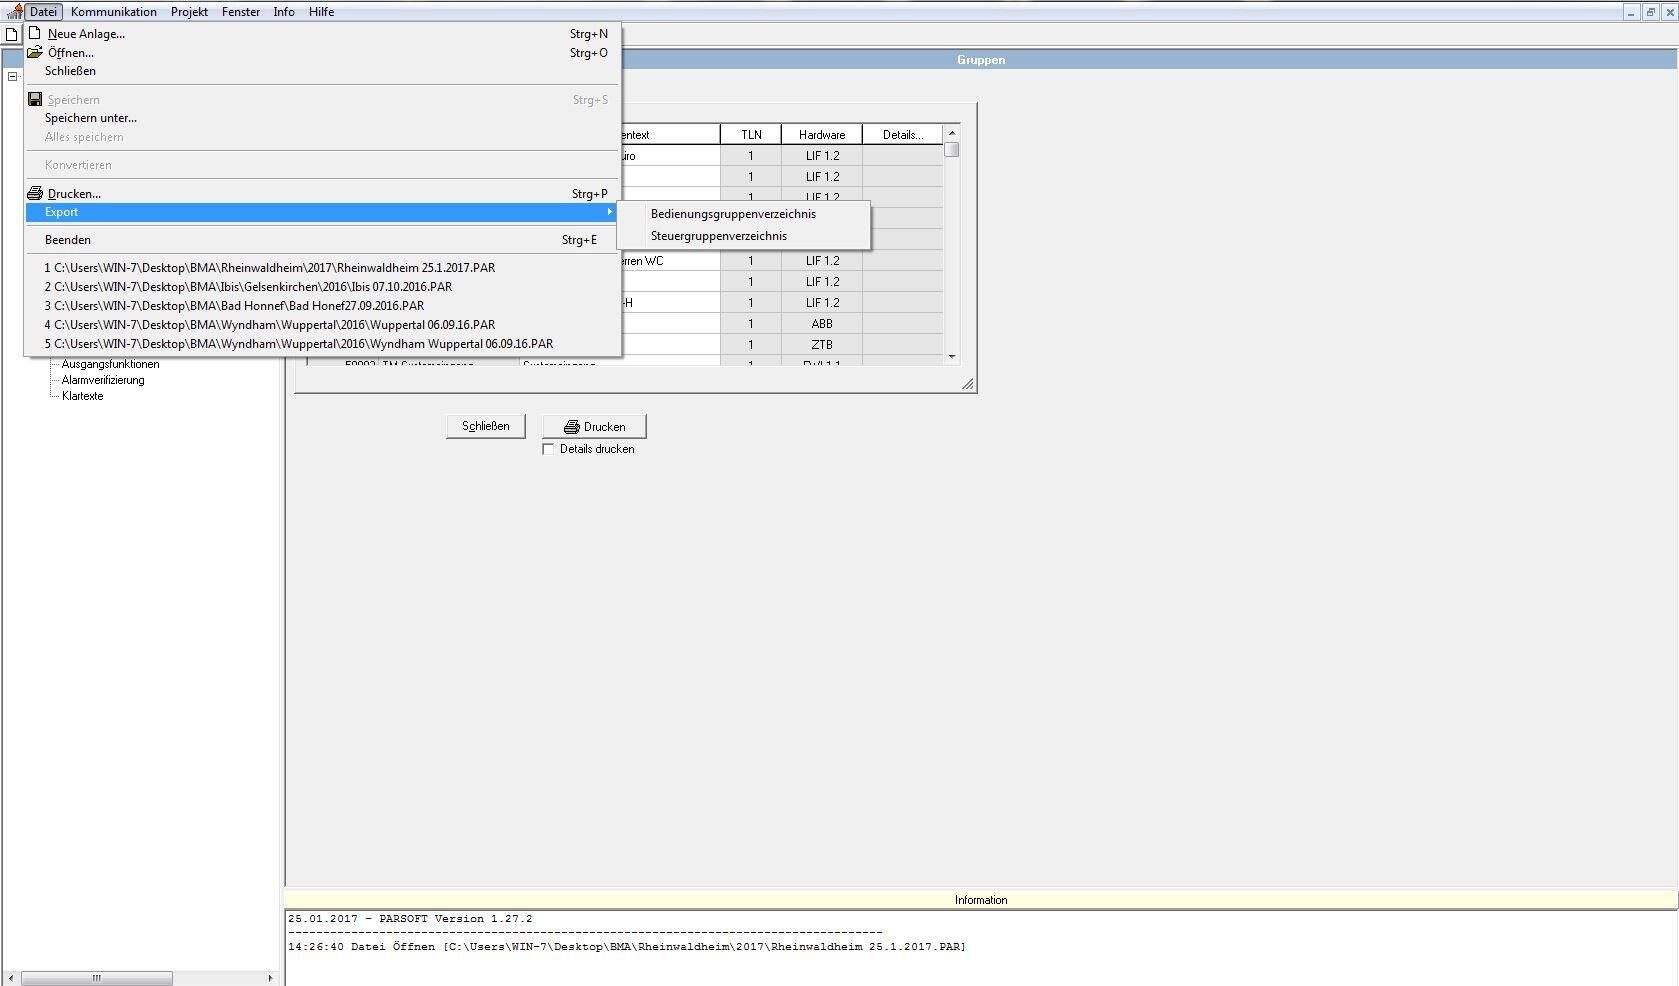
Task: Click the printer icon next to Drucken... menu entry
Action: [35, 193]
